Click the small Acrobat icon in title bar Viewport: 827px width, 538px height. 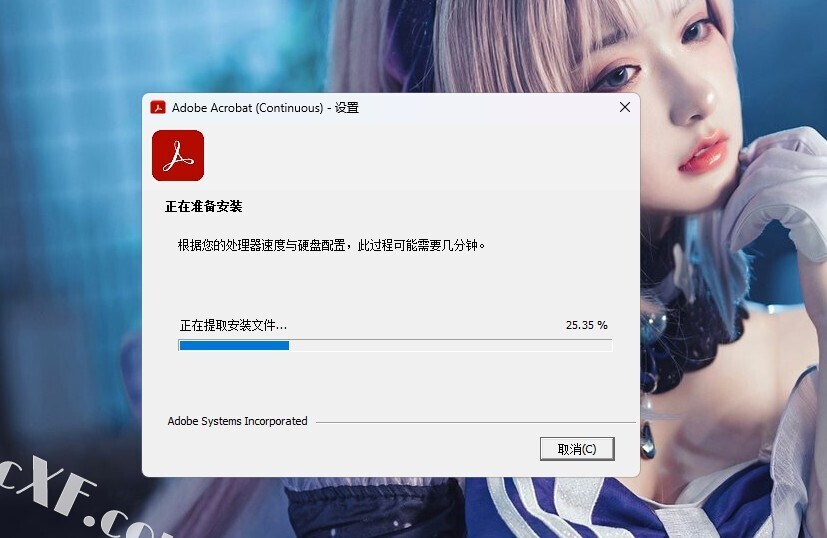point(158,108)
